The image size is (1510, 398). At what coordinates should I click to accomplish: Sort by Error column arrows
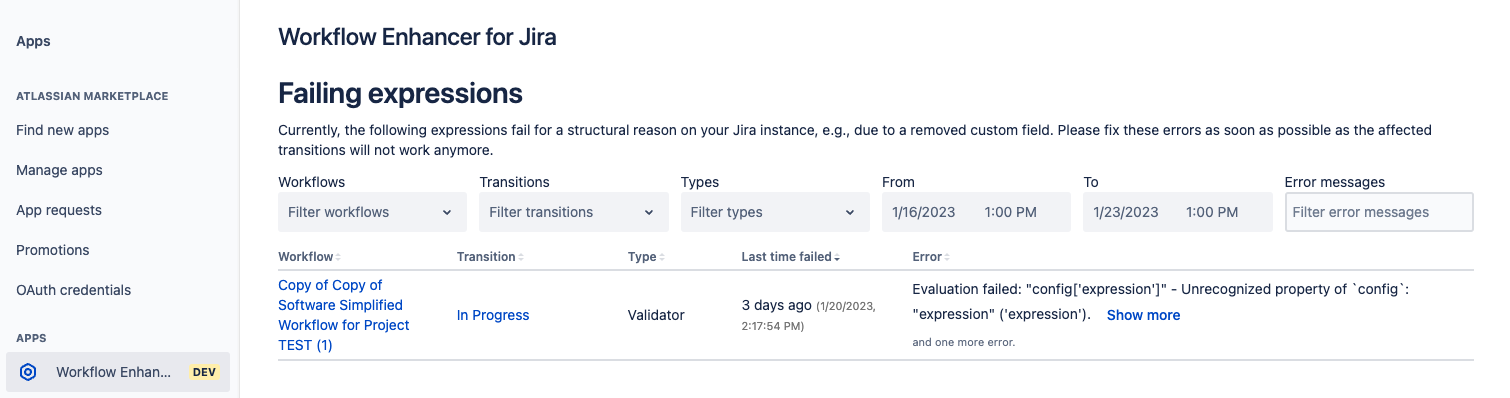tap(946, 257)
